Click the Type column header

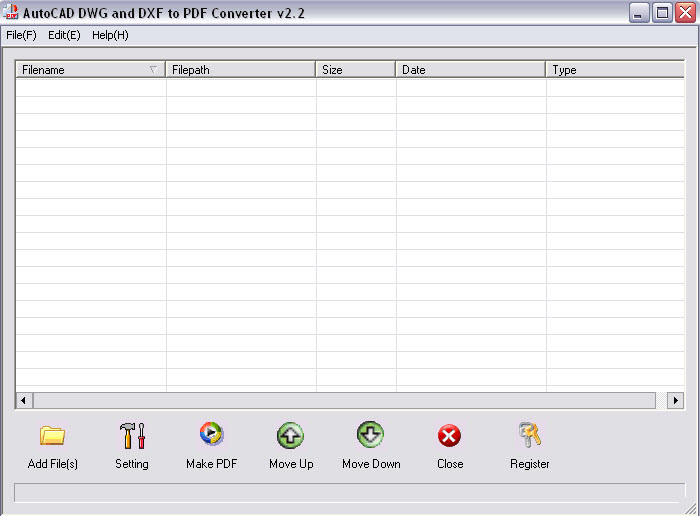[615, 70]
